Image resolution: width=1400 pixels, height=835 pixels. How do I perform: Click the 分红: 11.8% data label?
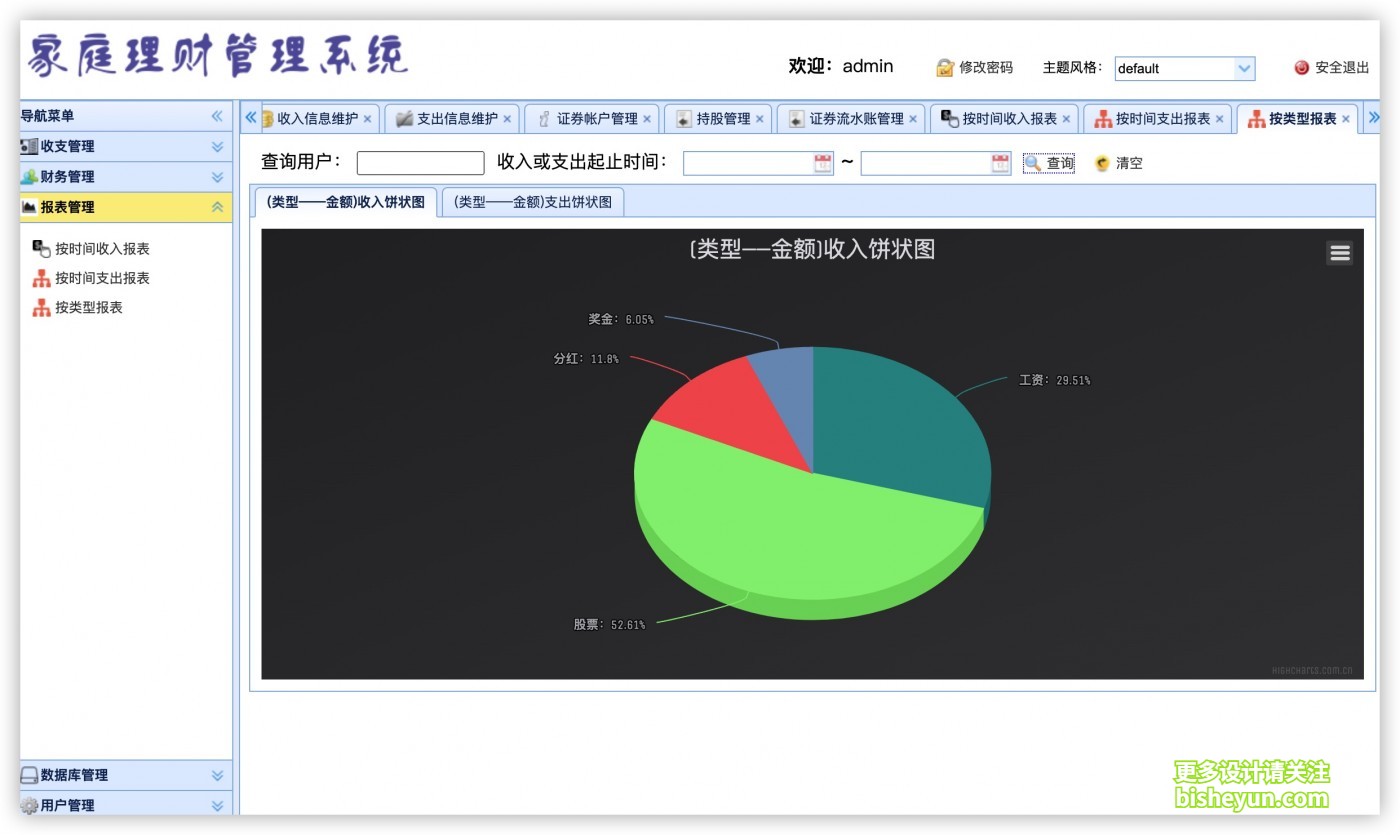(x=586, y=359)
